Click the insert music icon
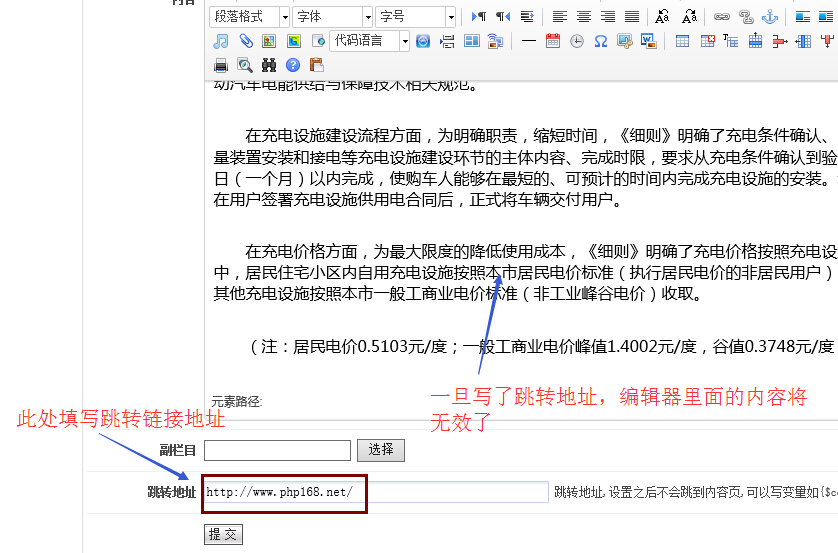Viewport: 838px width, 553px height. (221, 41)
